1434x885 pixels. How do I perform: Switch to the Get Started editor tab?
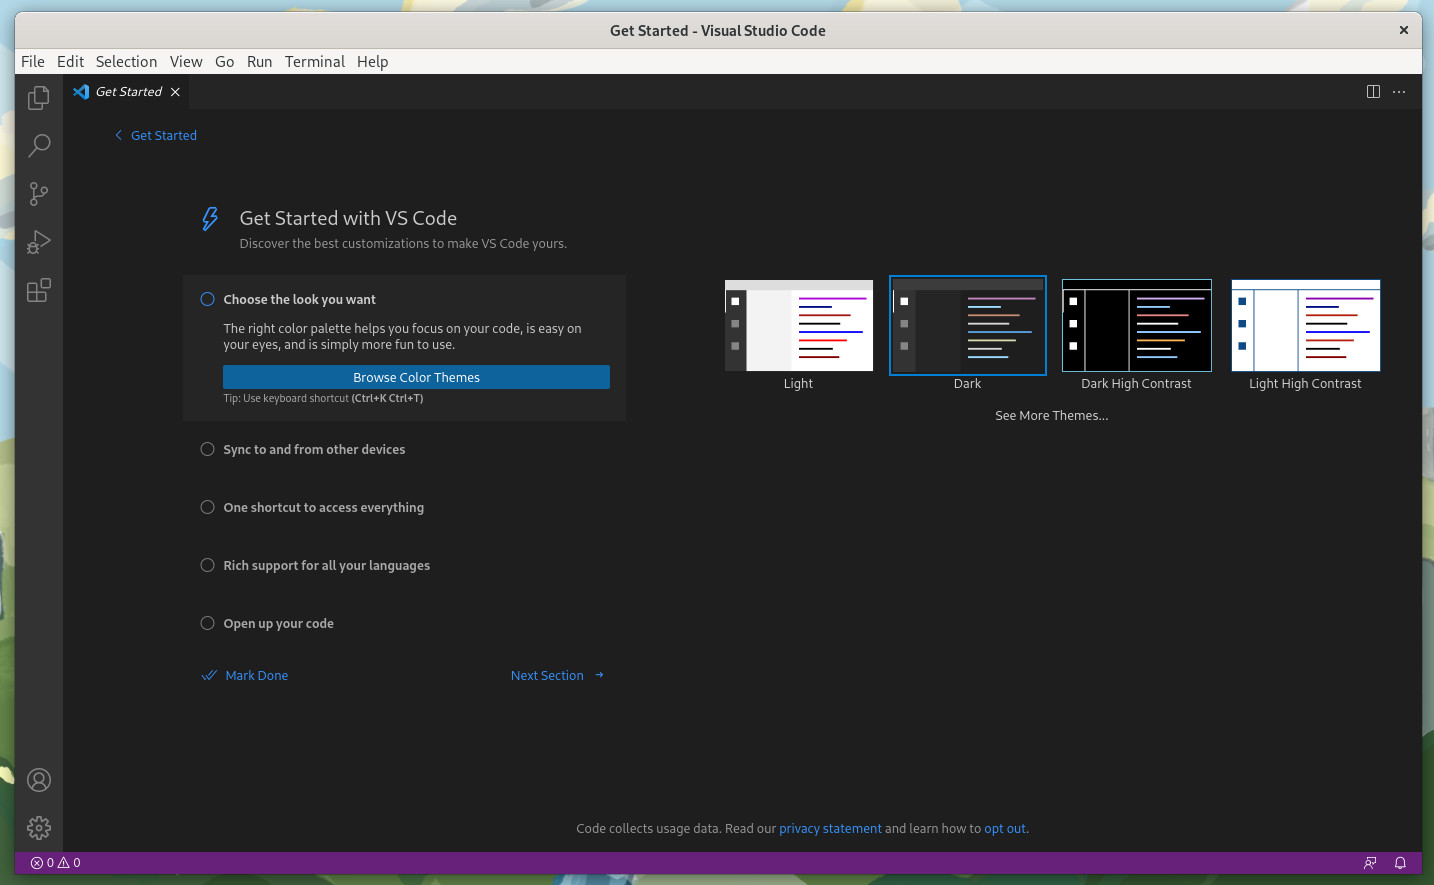point(128,92)
